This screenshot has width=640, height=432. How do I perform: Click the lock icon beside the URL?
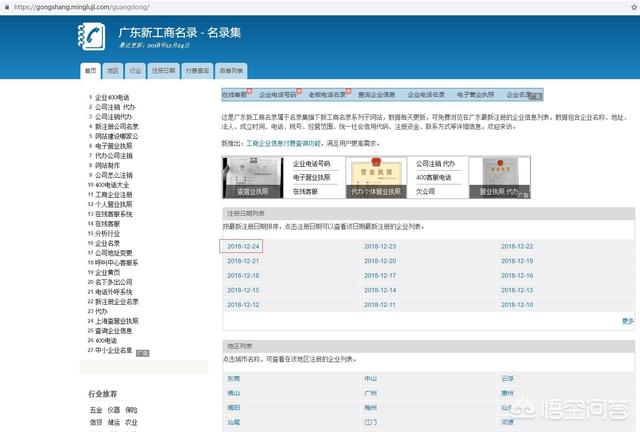pyautogui.click(x=7, y=7)
